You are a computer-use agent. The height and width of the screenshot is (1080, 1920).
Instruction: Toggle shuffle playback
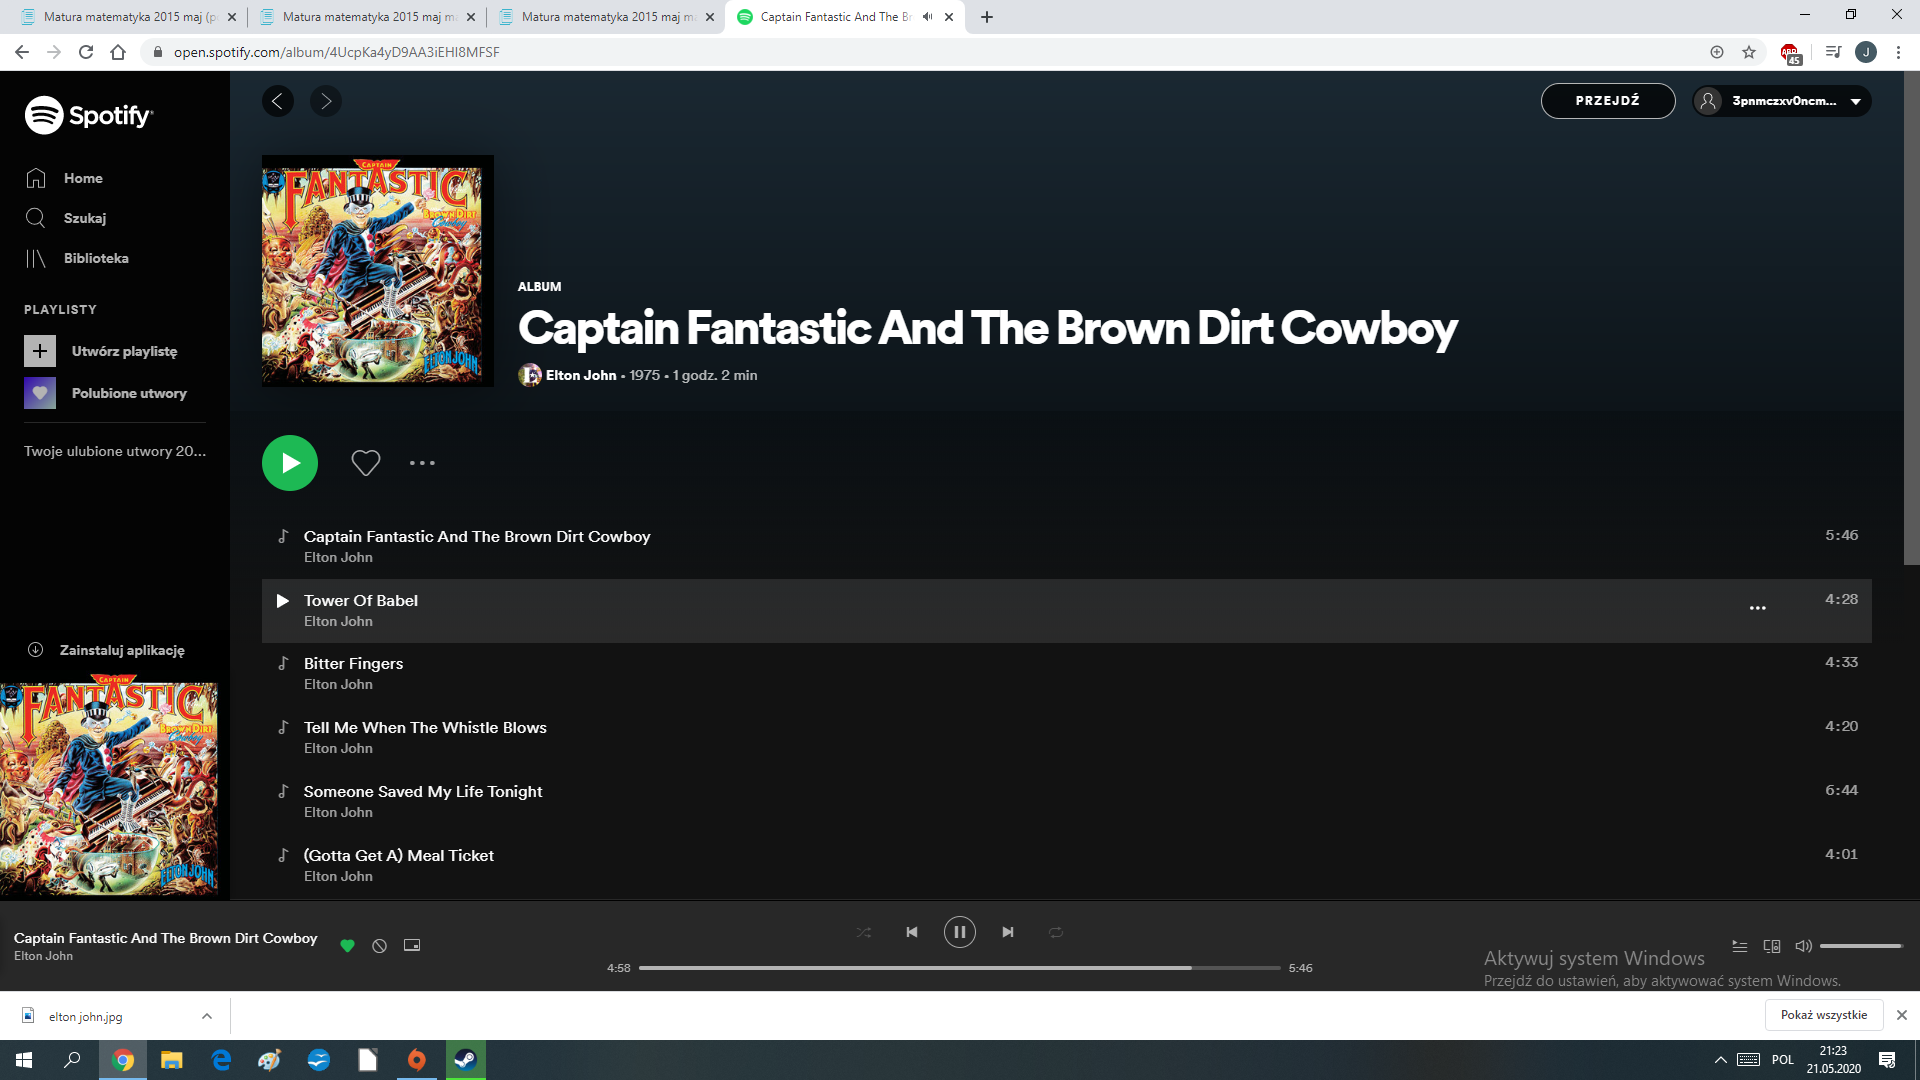coord(864,932)
